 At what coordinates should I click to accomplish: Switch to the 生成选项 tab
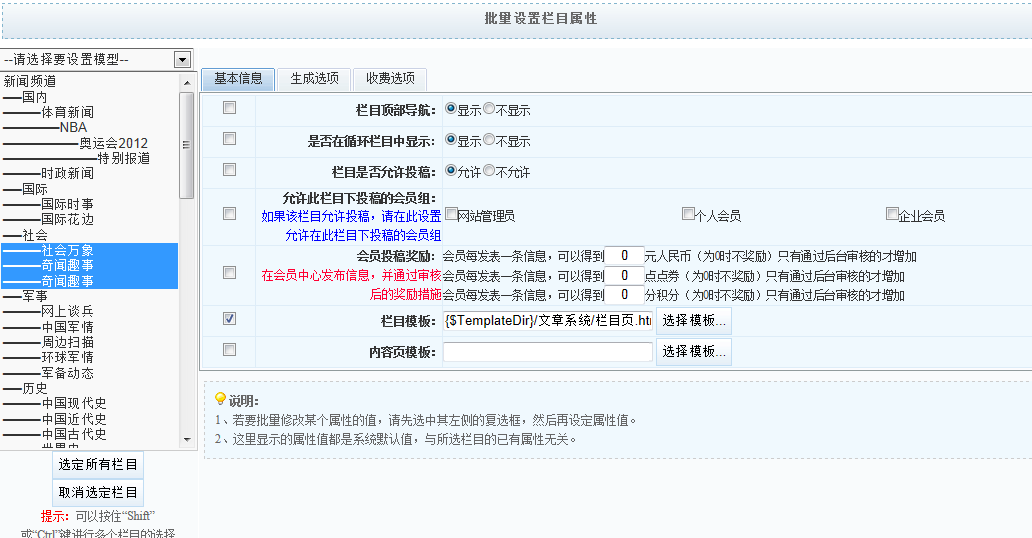pos(314,78)
